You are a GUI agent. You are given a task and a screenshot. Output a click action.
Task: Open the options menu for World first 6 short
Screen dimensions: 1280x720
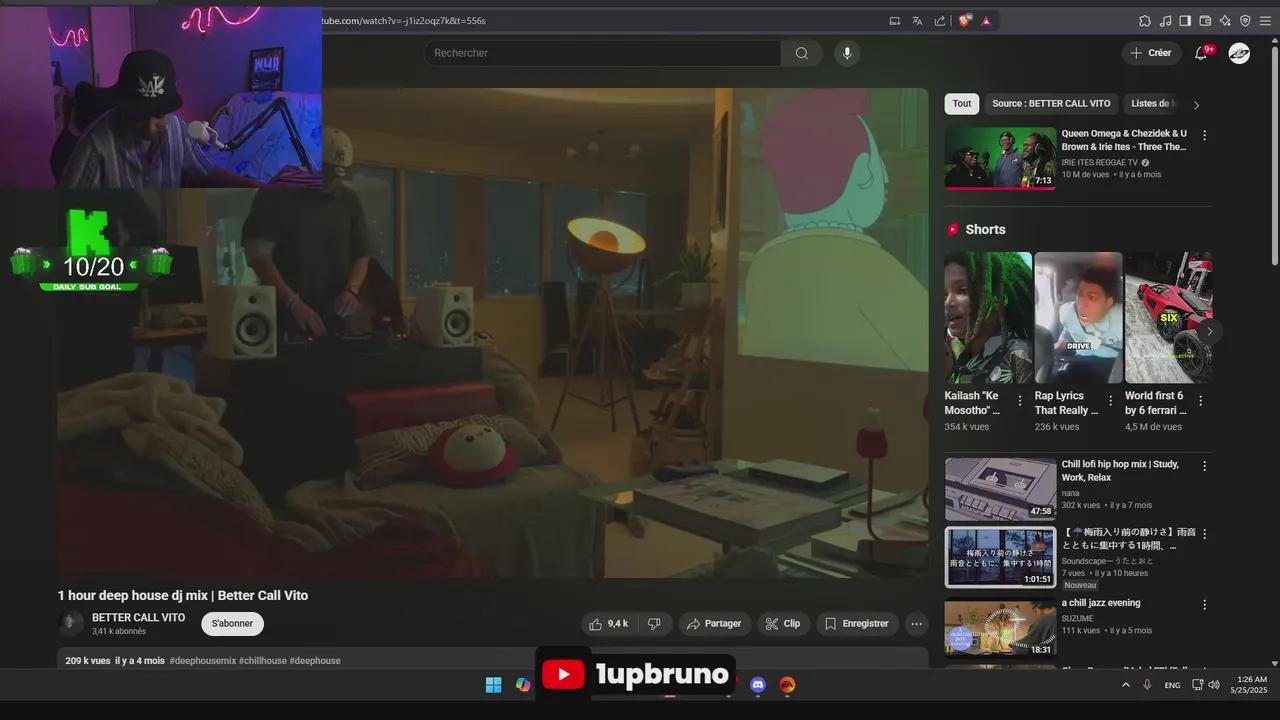click(x=1201, y=401)
